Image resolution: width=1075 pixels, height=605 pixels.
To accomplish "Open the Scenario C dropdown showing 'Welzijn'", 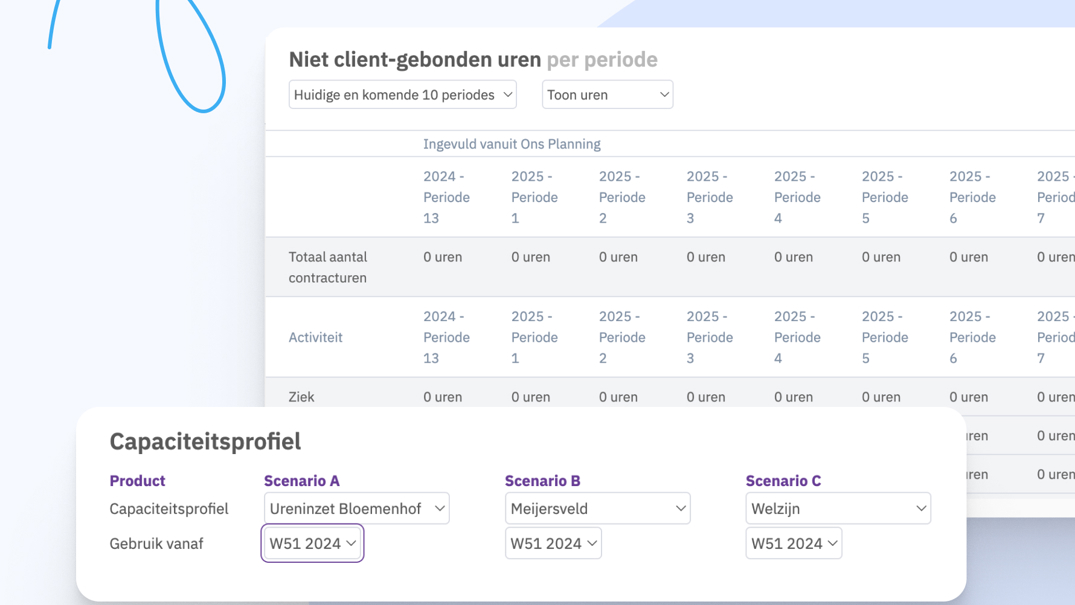I will tap(837, 508).
